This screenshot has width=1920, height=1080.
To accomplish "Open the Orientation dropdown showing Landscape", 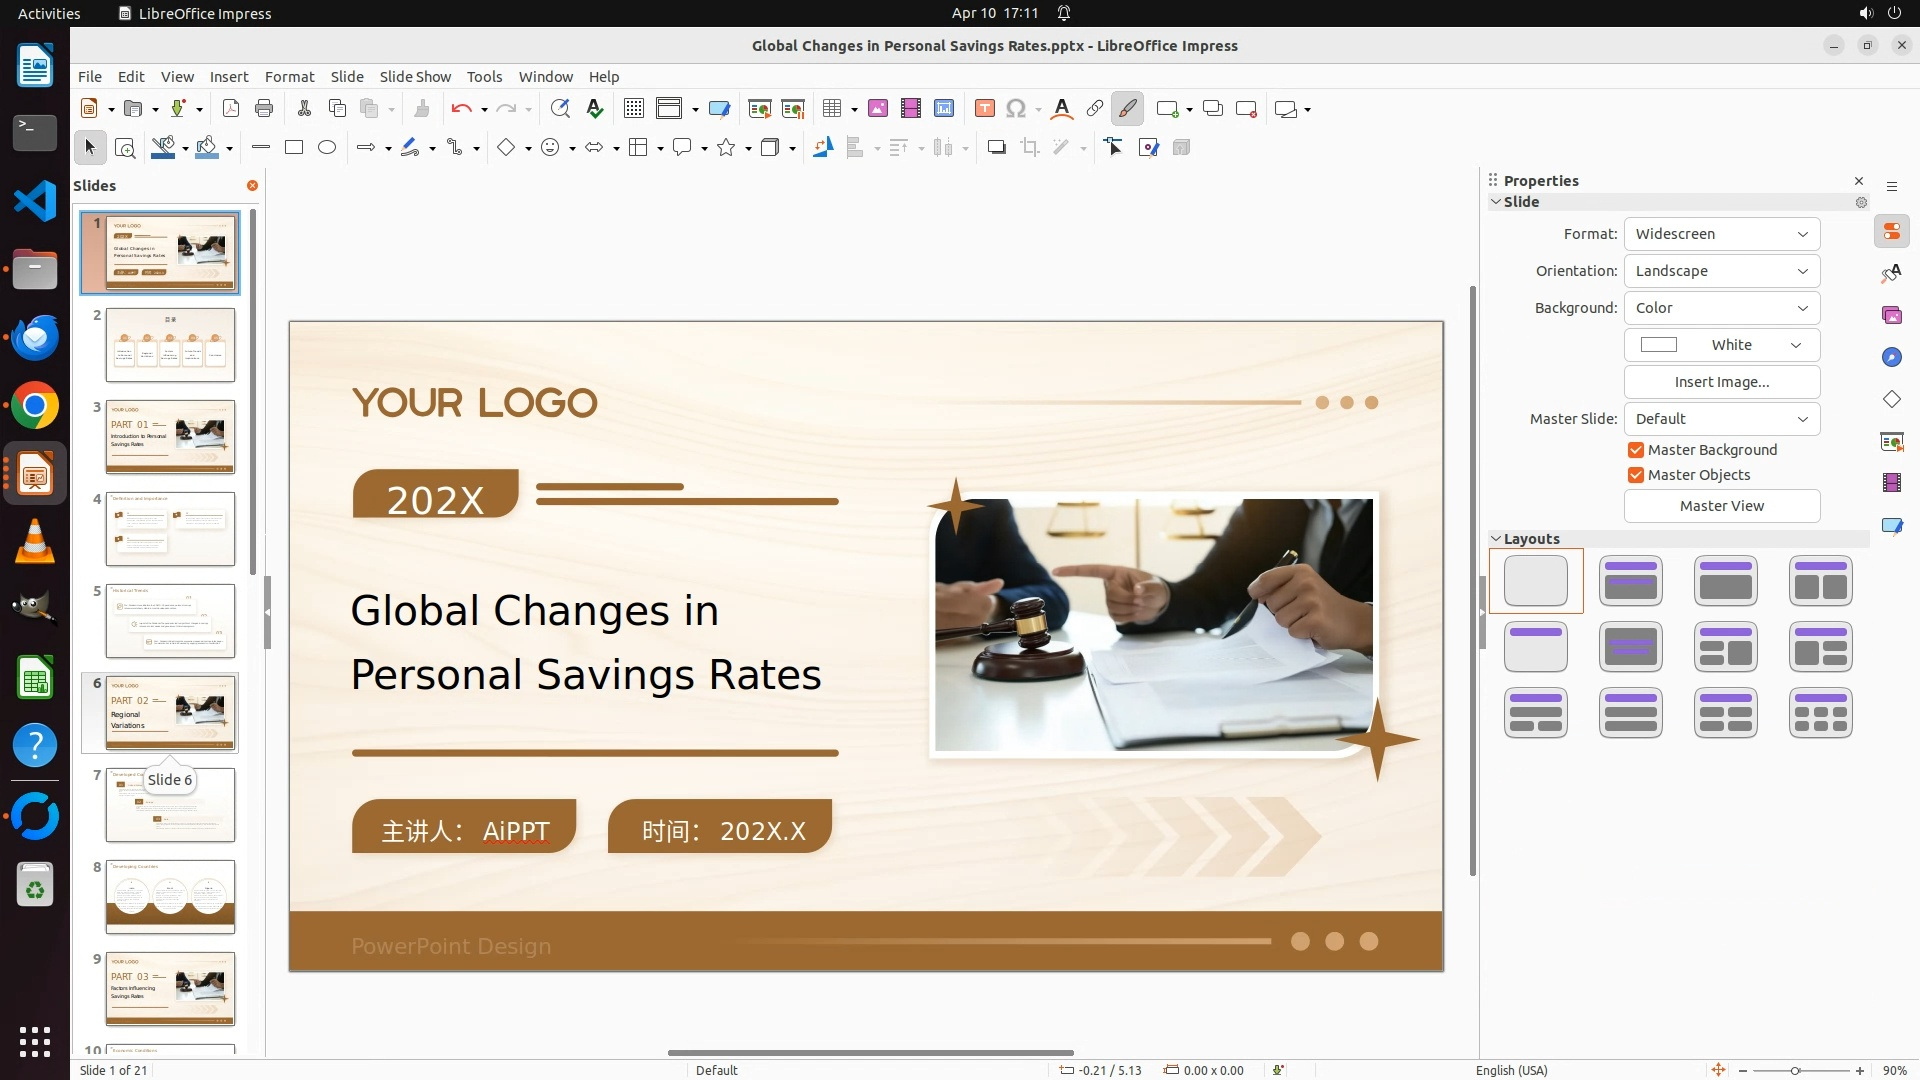I will 1721,271.
